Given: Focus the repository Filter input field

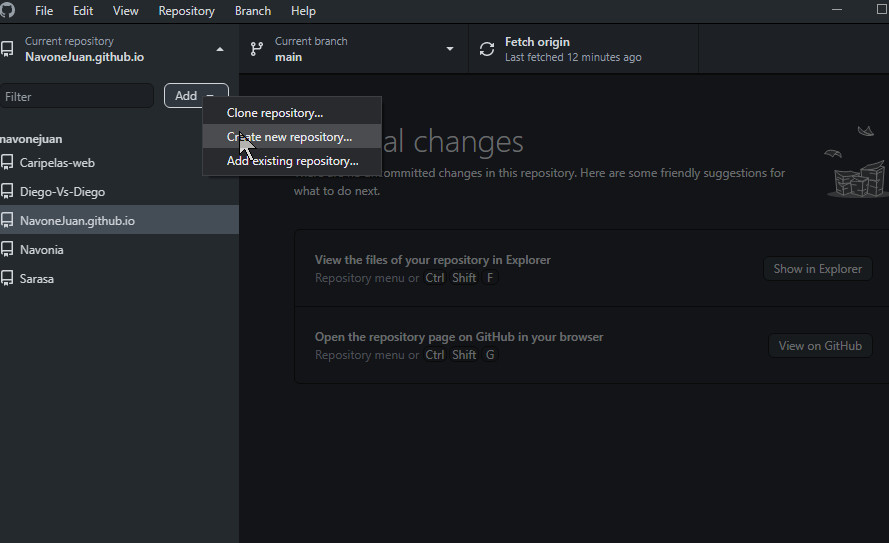Looking at the screenshot, I should click(77, 96).
